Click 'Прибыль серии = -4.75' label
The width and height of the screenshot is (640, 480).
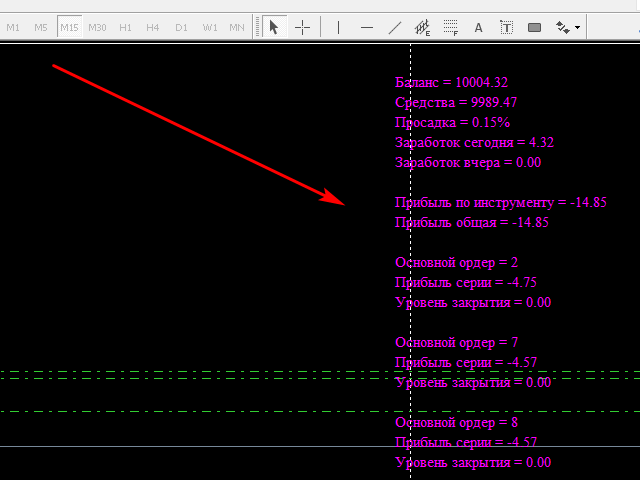pos(466,282)
